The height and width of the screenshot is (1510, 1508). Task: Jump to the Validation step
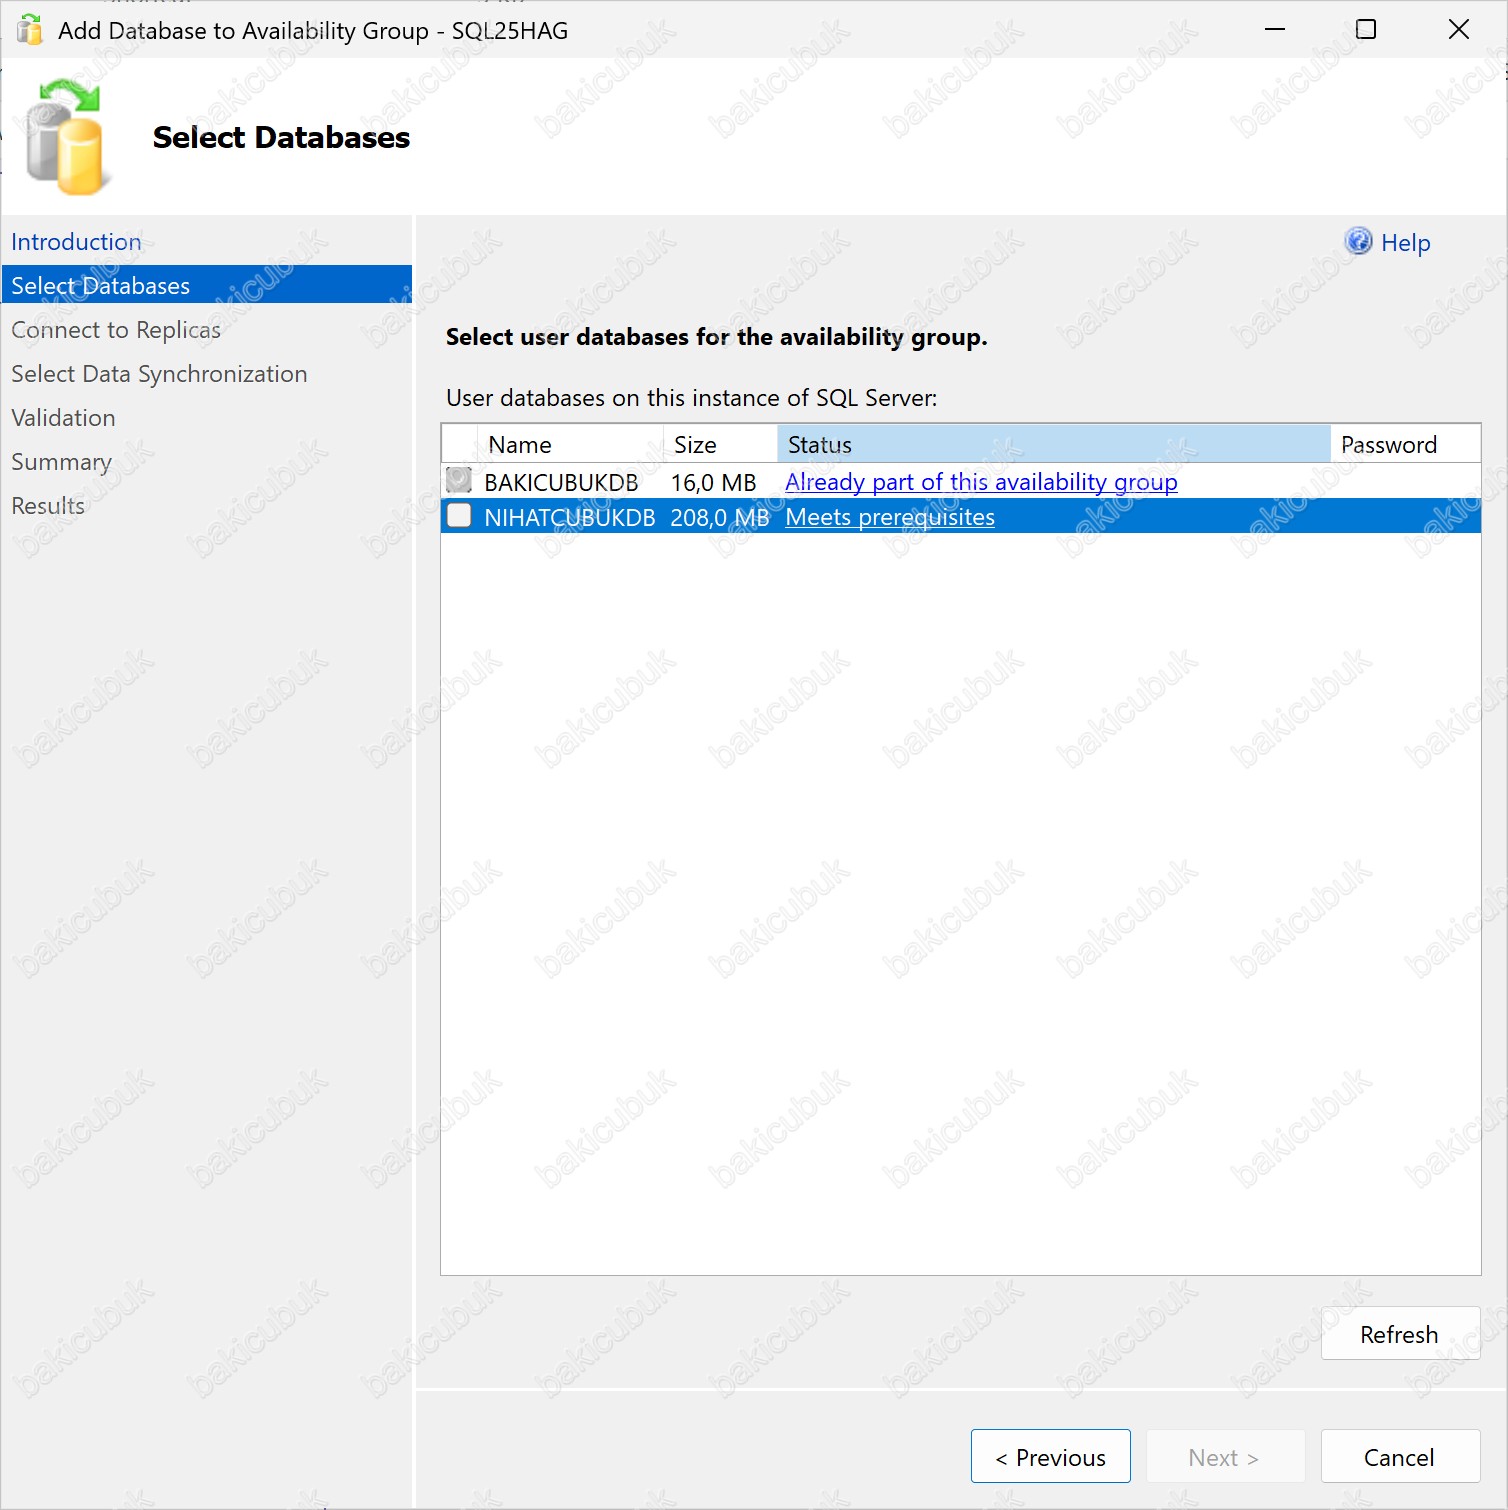[x=63, y=418]
